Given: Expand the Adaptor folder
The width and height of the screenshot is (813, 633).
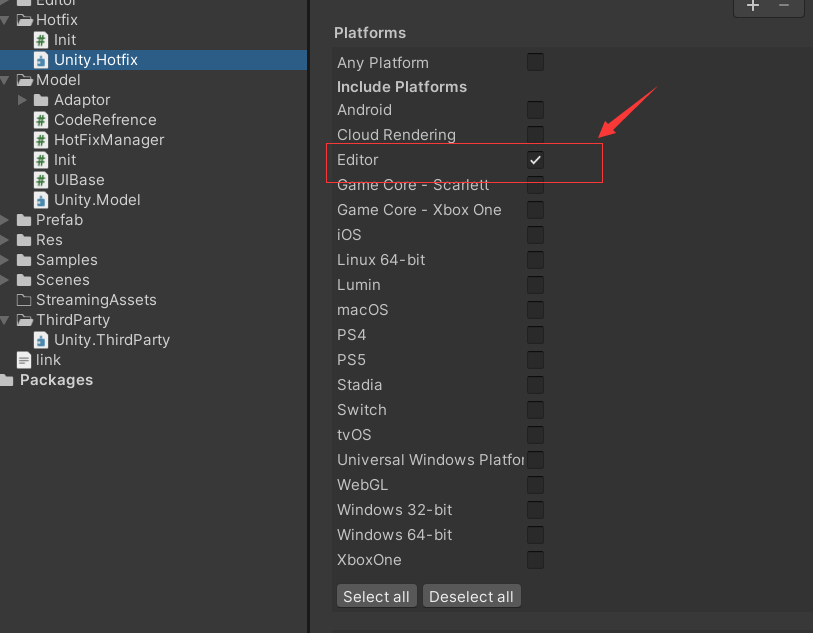Looking at the screenshot, I should coord(23,100).
